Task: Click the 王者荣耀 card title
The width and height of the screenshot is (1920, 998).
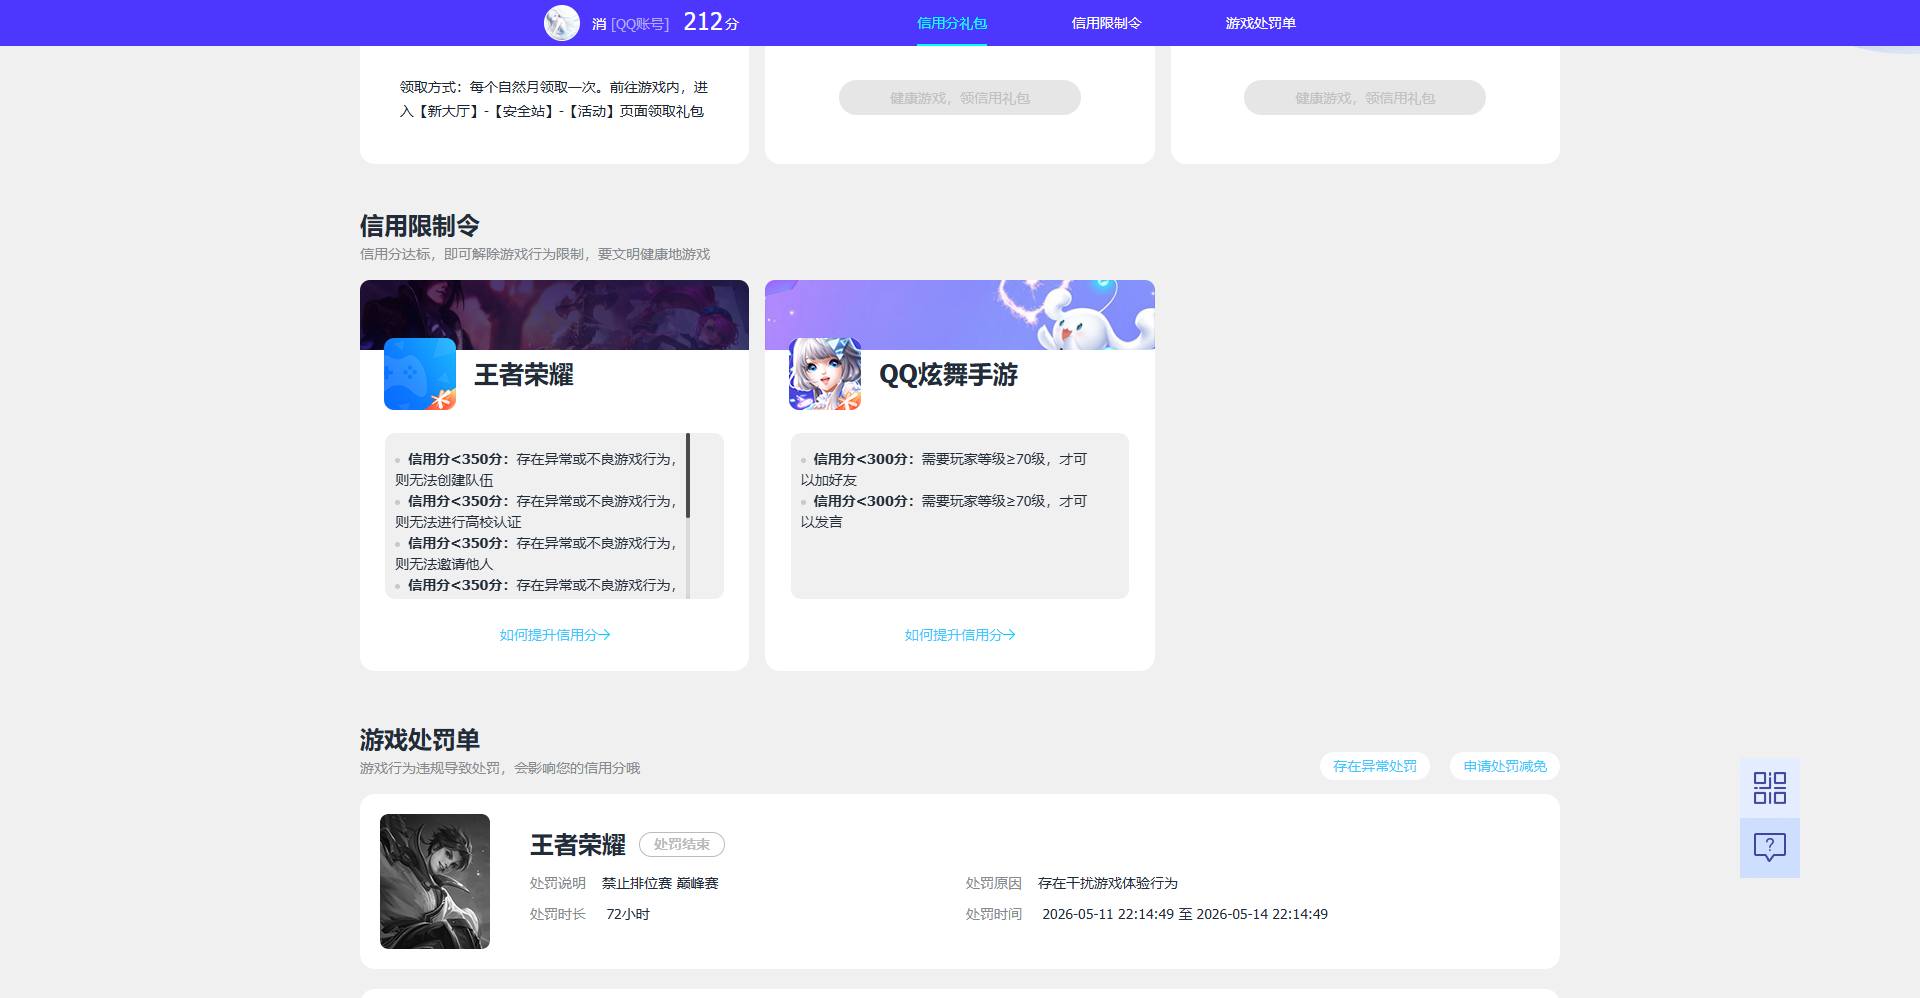Action: point(524,375)
